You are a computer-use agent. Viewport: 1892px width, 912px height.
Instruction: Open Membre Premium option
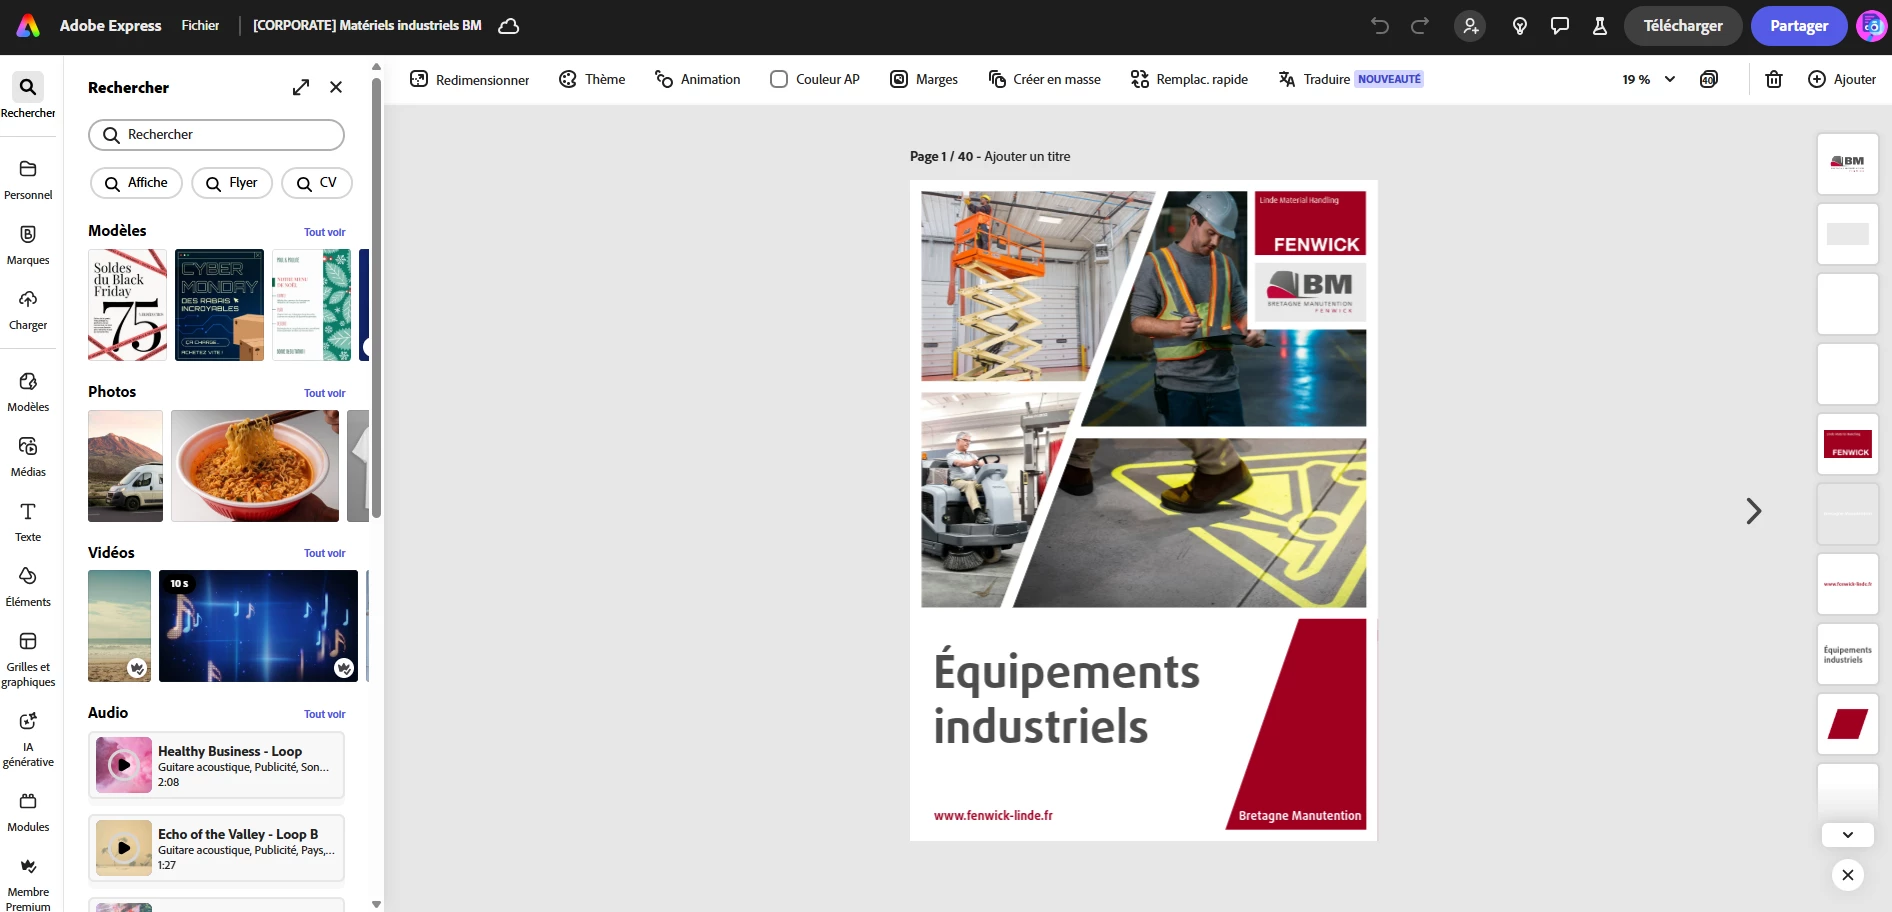pos(28,883)
